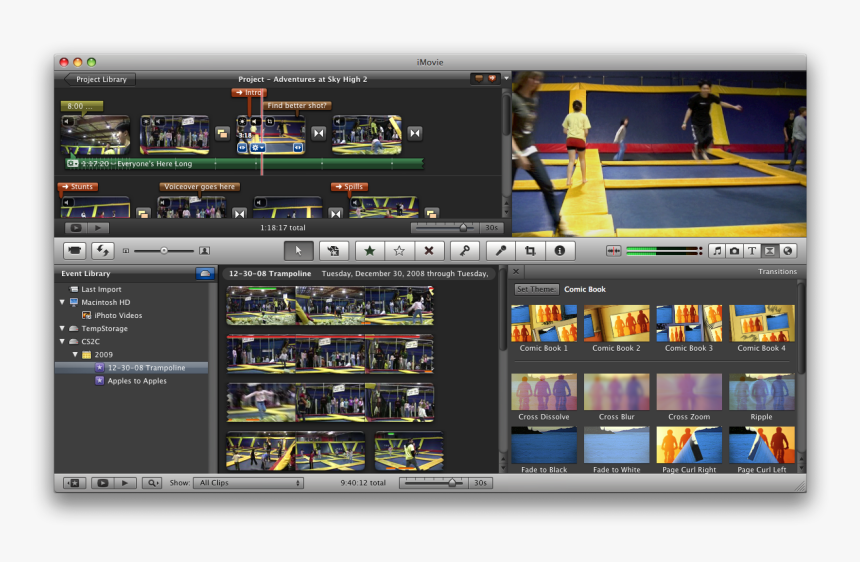Viewport: 860px width, 562px height.
Task: Toggle group events by disk icon
Action: [x=205, y=273]
